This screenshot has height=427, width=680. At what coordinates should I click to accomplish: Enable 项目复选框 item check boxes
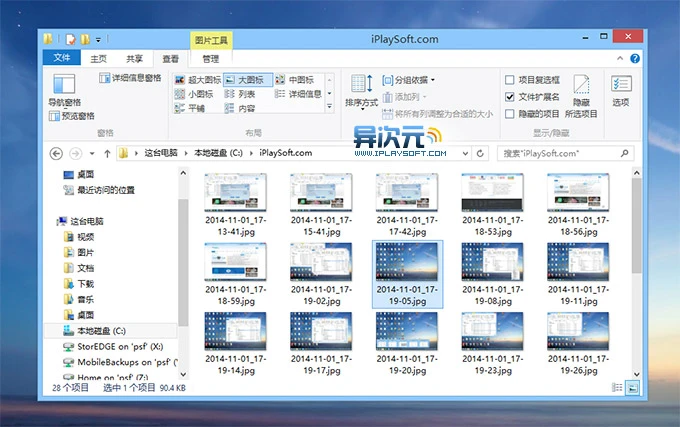pos(510,80)
